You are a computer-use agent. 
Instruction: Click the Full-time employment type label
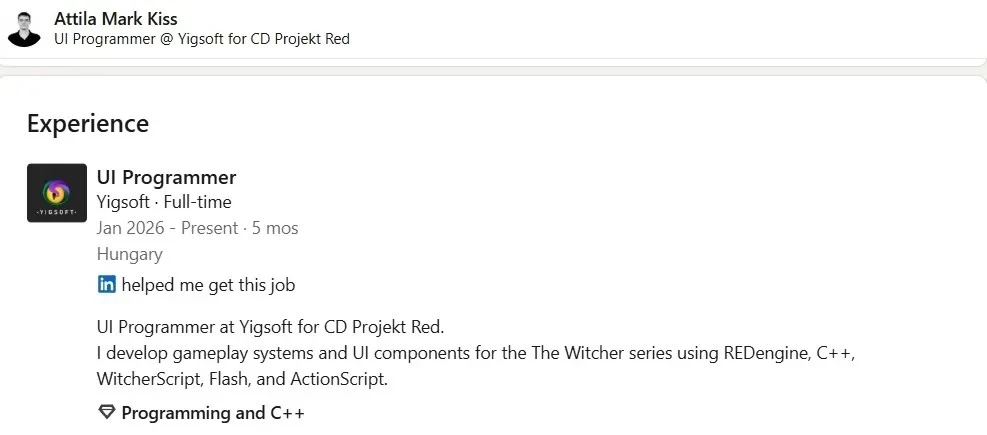[x=197, y=202]
